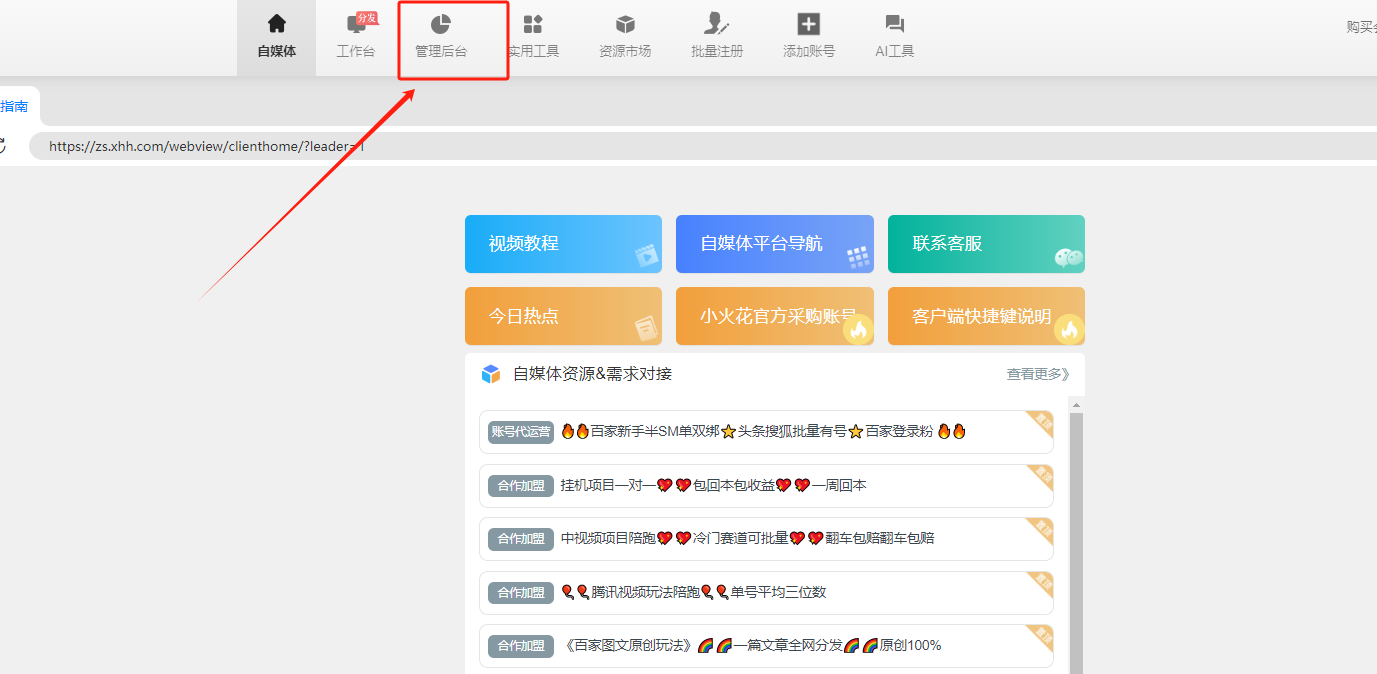Screen dimensions: 1377x674
Task: Click the 分发 badge on 工作台
Action: pyautogui.click(x=367, y=18)
